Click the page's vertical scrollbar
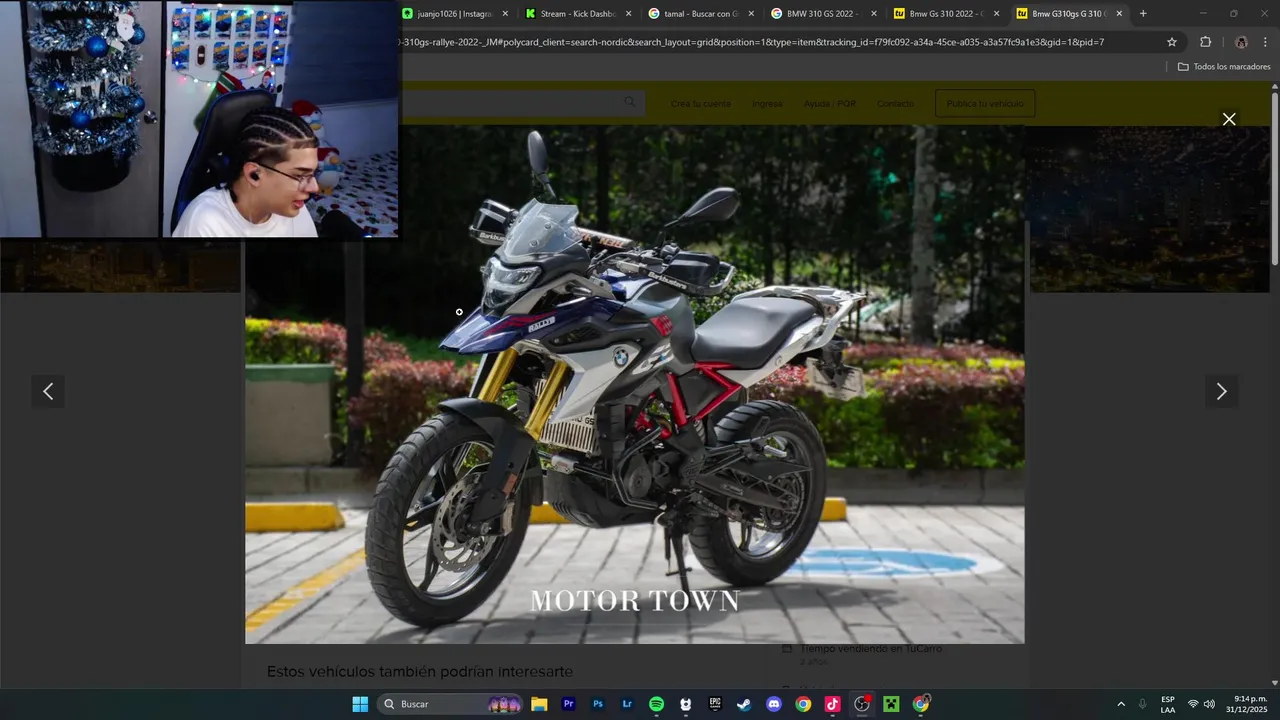The image size is (1280, 720). point(1275,180)
